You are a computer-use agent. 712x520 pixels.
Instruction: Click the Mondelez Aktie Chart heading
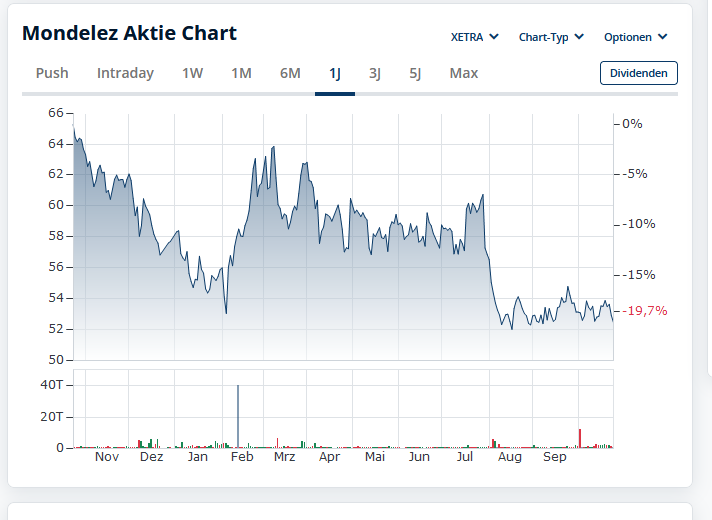(129, 33)
